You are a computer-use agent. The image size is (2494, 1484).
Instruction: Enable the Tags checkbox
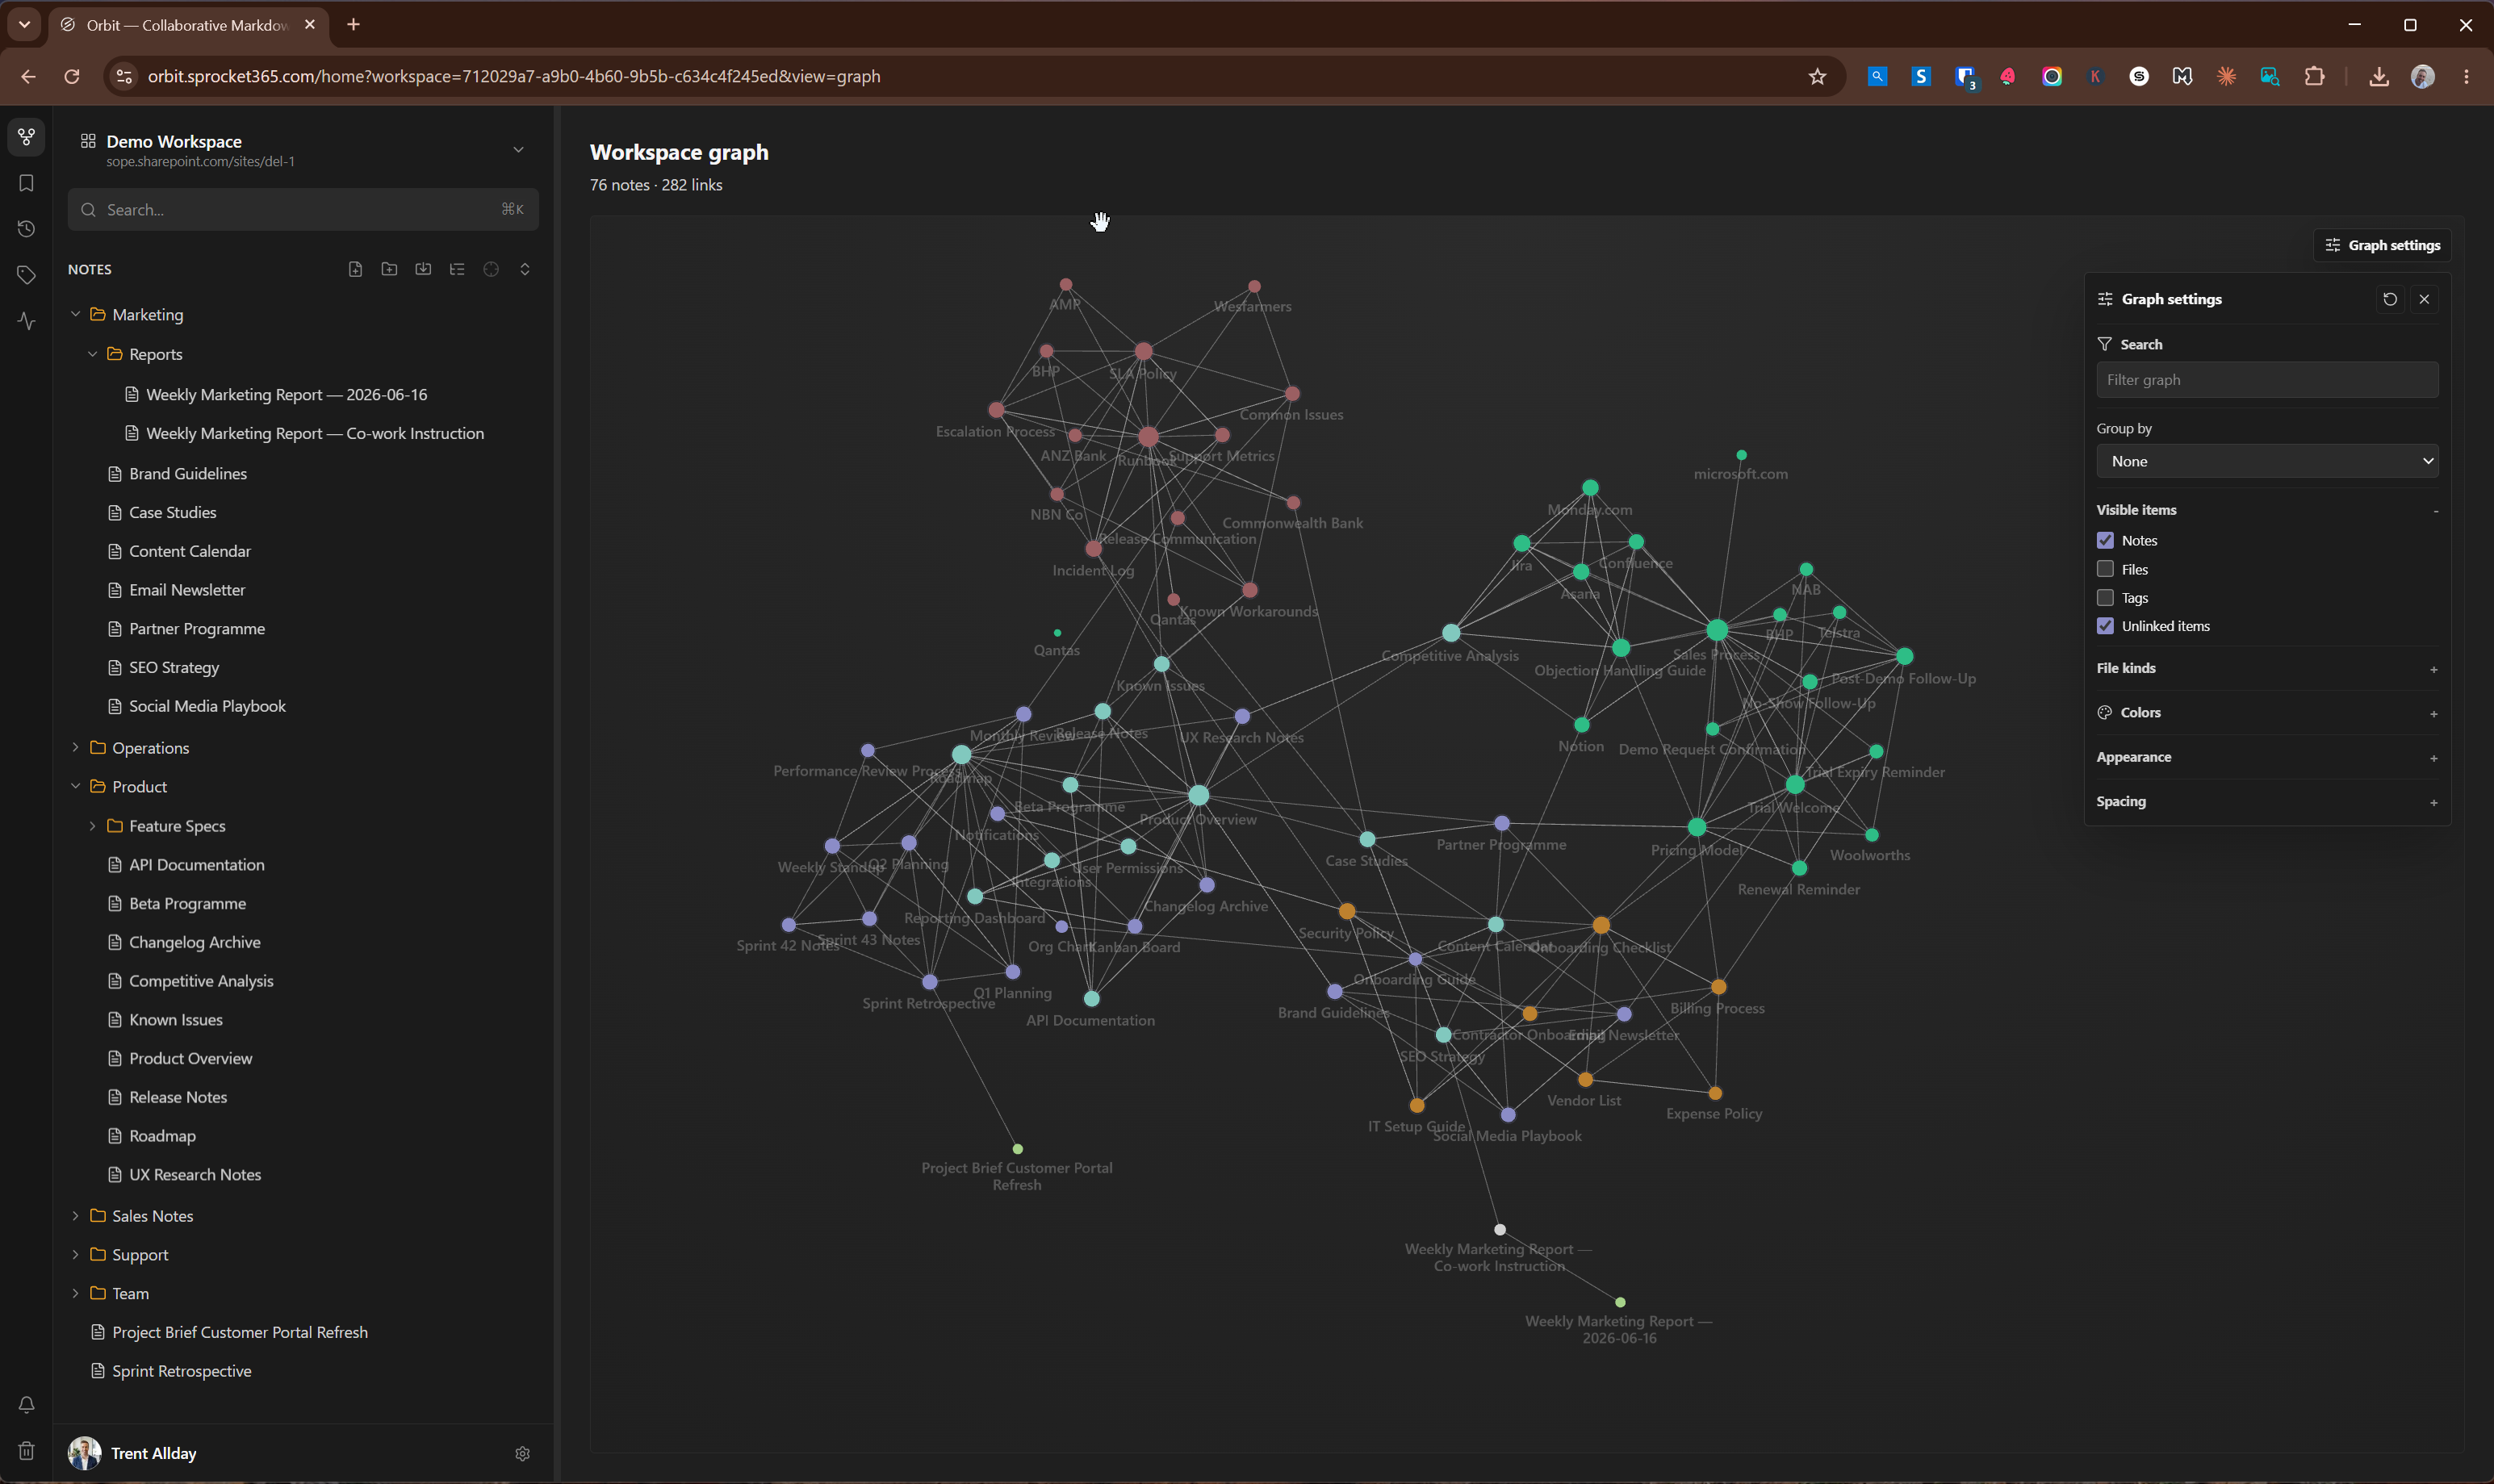pyautogui.click(x=2105, y=597)
